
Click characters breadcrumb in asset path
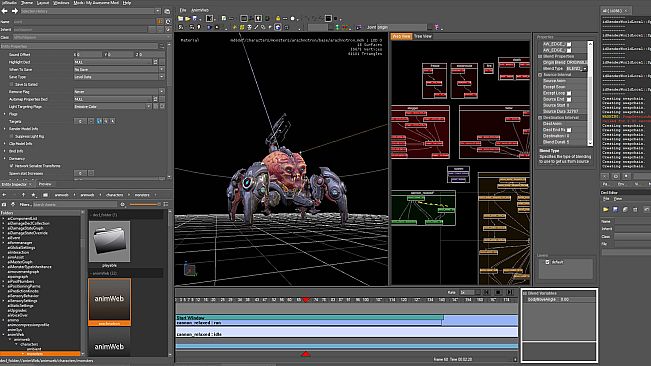click(x=115, y=195)
